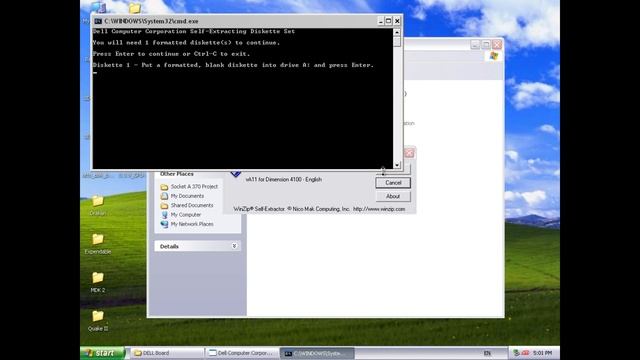Click the red tray icon beside the clock
The height and width of the screenshot is (360, 640).
[525, 353]
